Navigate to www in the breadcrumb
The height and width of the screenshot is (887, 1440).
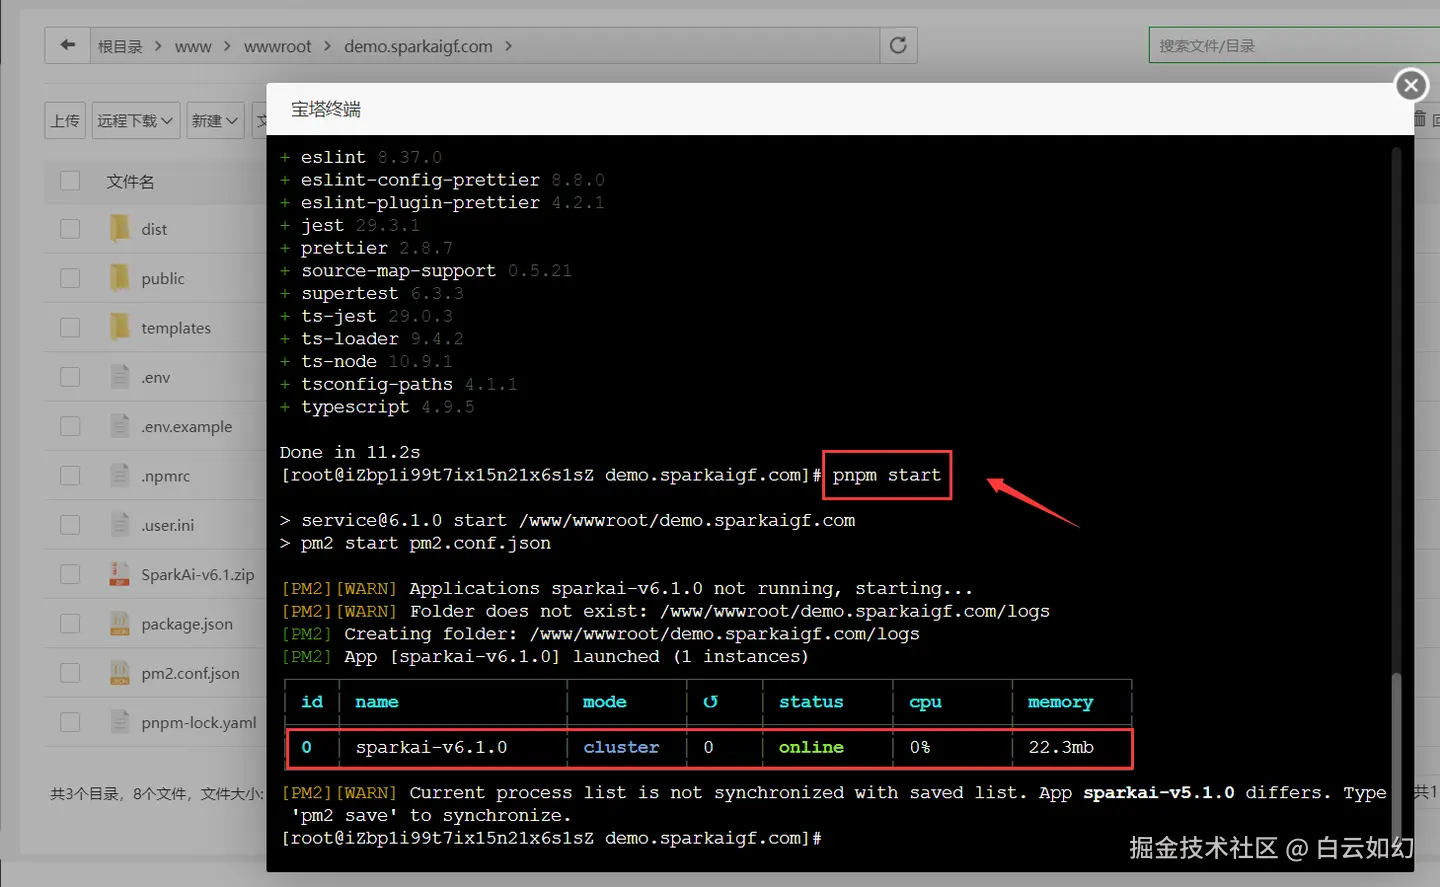click(193, 46)
